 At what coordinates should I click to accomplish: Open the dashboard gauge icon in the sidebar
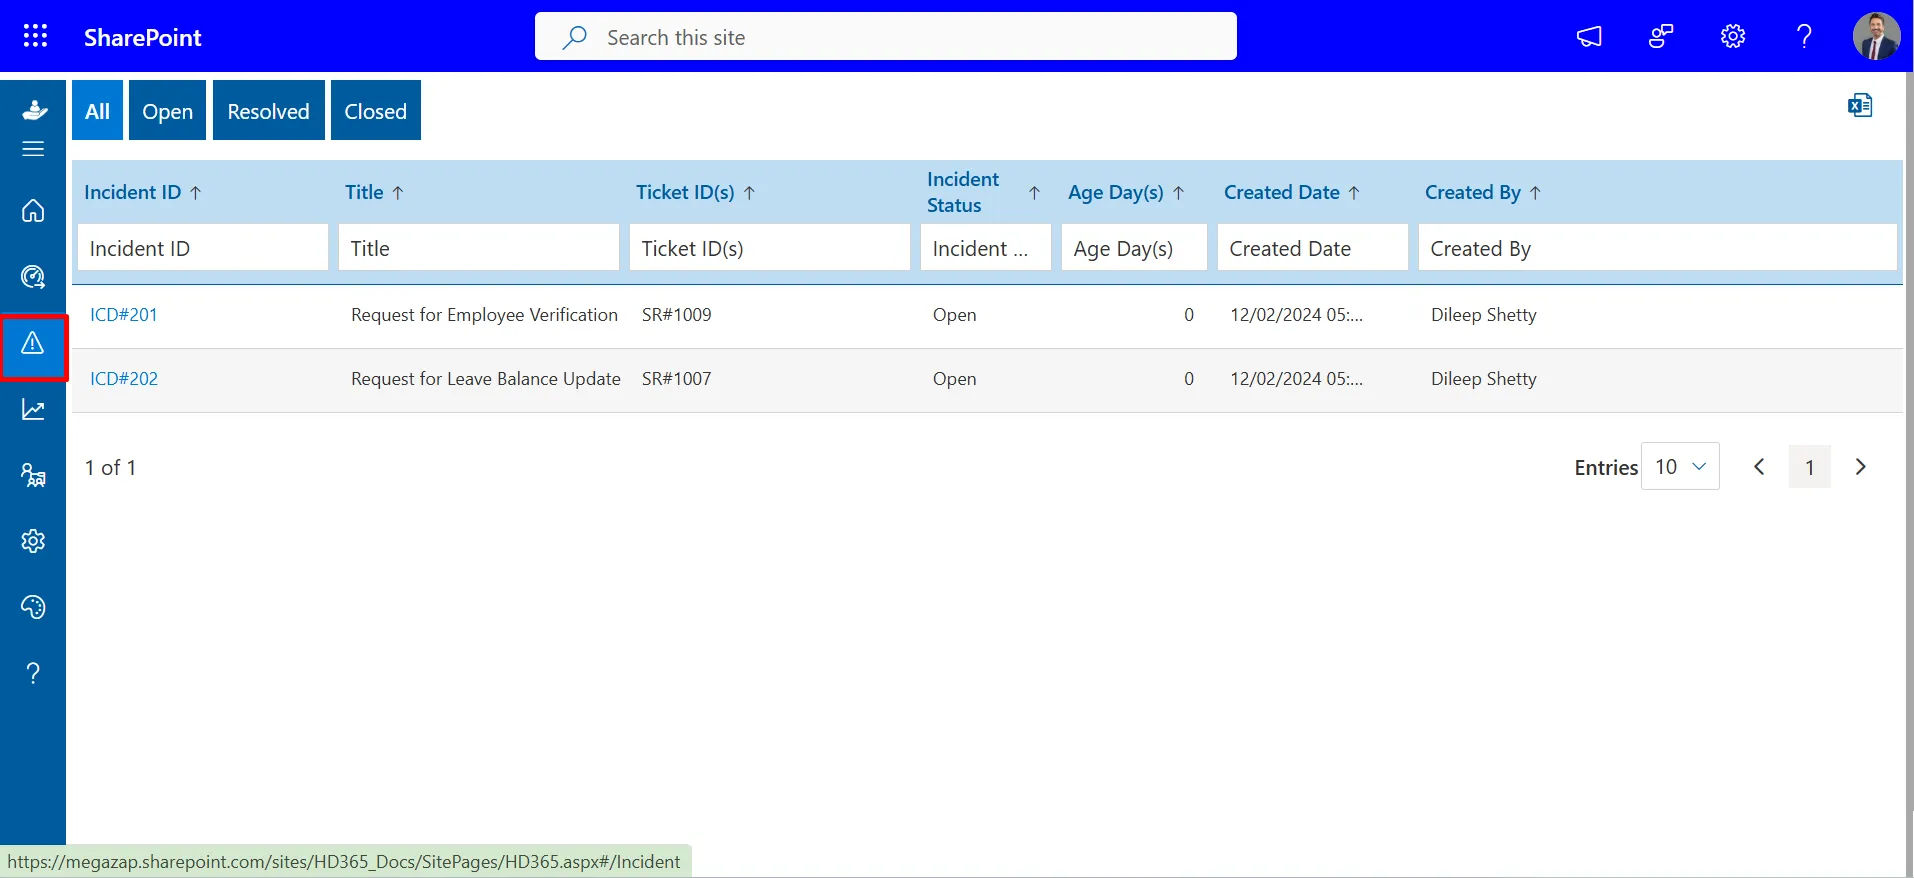[33, 277]
